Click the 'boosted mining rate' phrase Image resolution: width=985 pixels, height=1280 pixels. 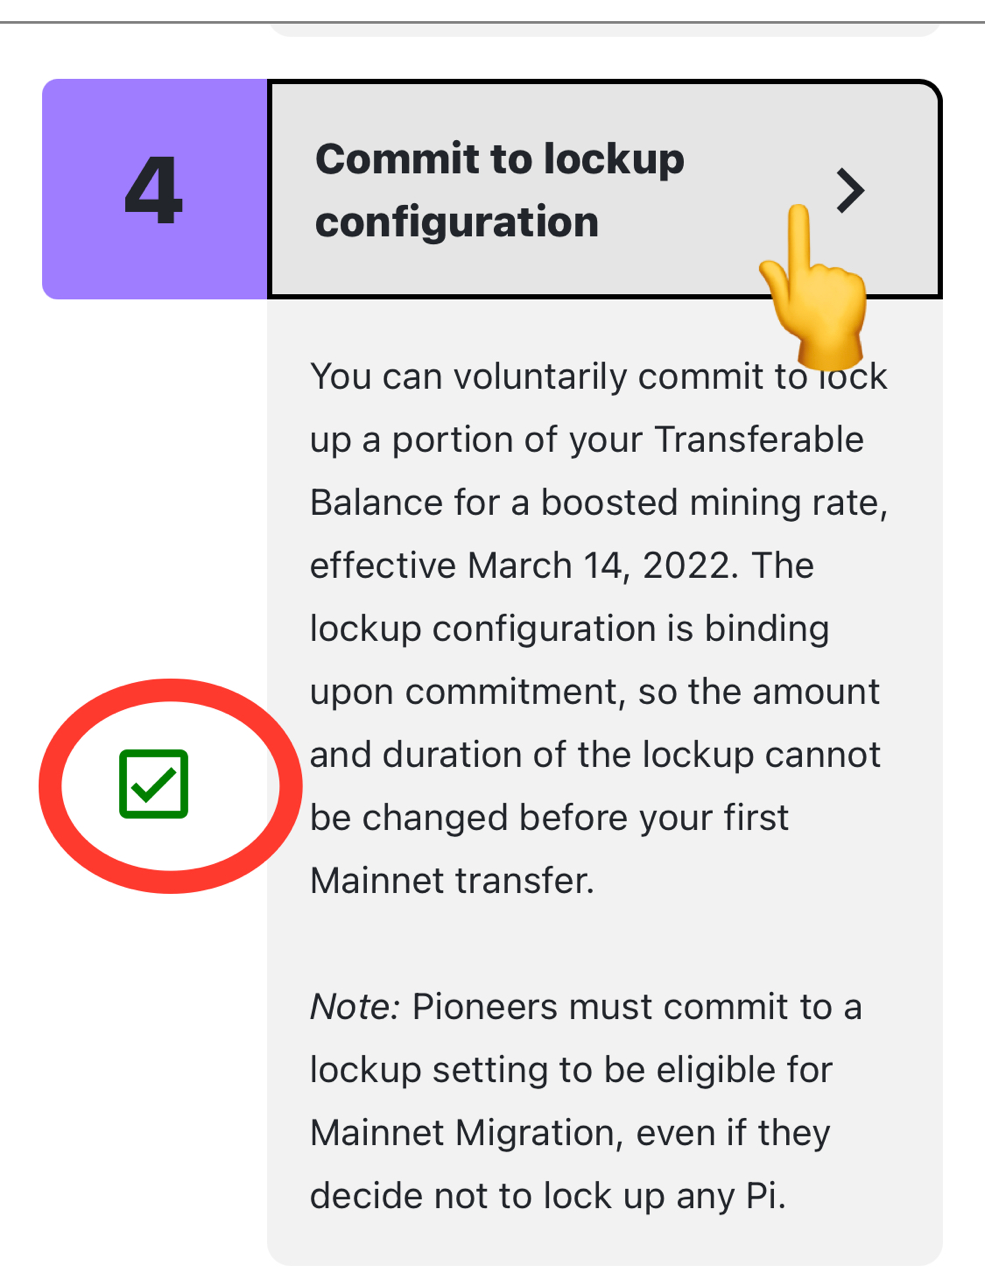pyautogui.click(x=714, y=503)
